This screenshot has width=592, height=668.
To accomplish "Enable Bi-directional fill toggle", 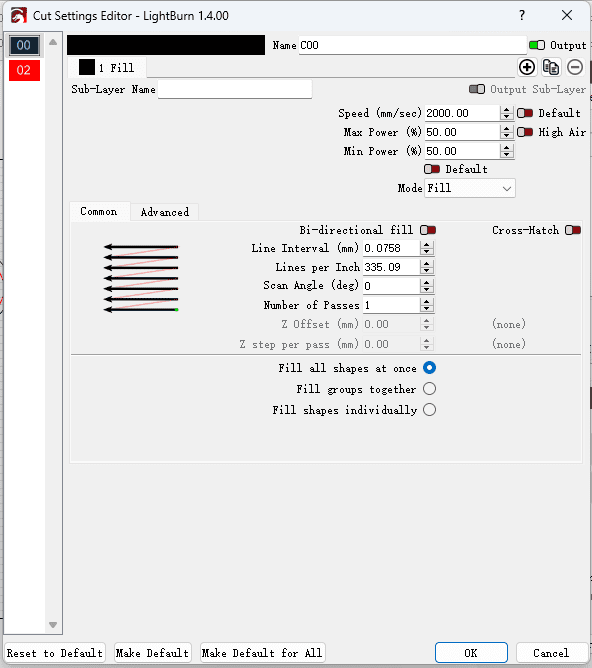I will pos(428,230).
